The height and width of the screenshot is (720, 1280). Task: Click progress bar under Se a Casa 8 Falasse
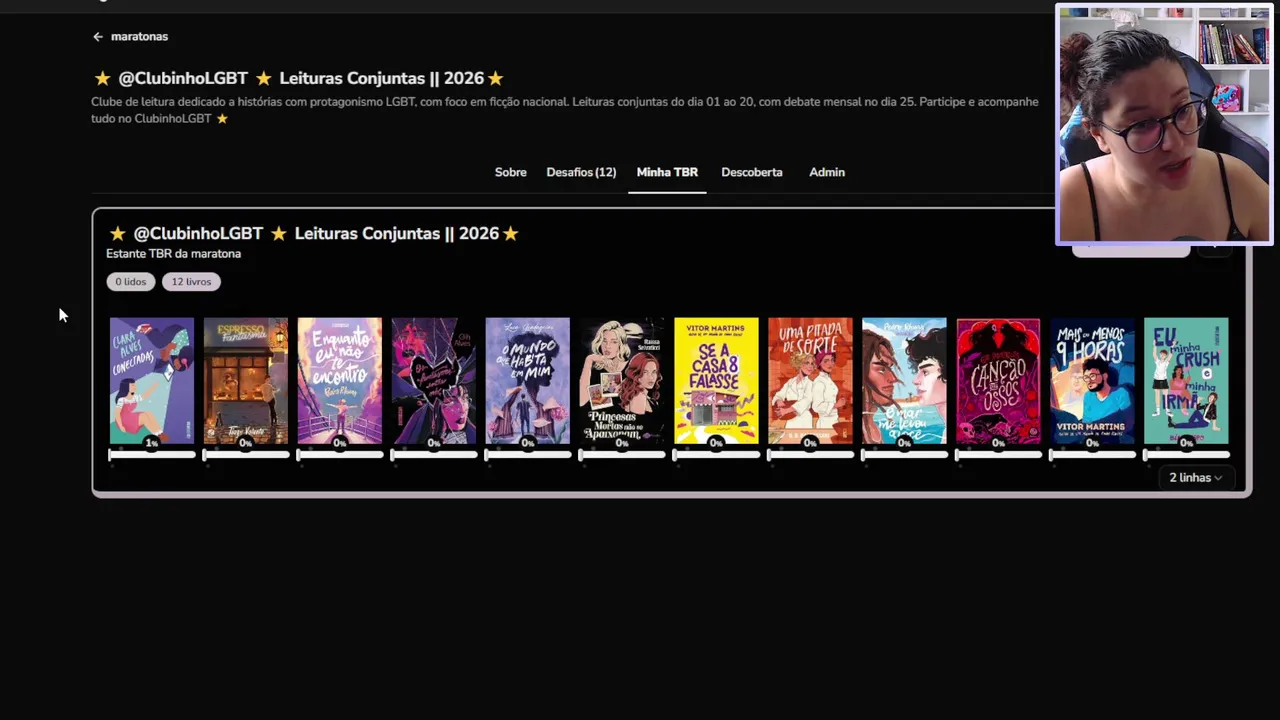pos(716,455)
